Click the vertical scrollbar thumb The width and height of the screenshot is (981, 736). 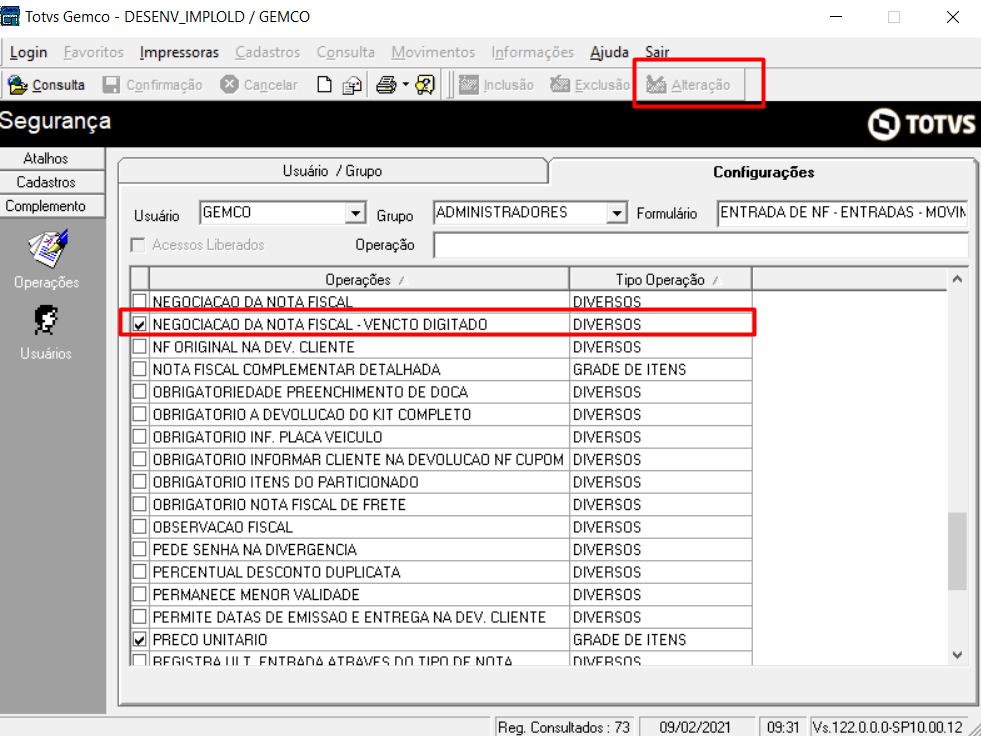[x=957, y=551]
